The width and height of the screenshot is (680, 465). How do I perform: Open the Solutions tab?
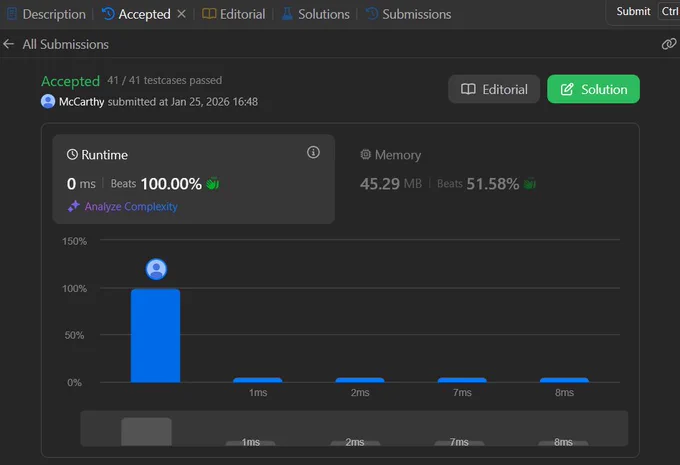pyautogui.click(x=315, y=14)
